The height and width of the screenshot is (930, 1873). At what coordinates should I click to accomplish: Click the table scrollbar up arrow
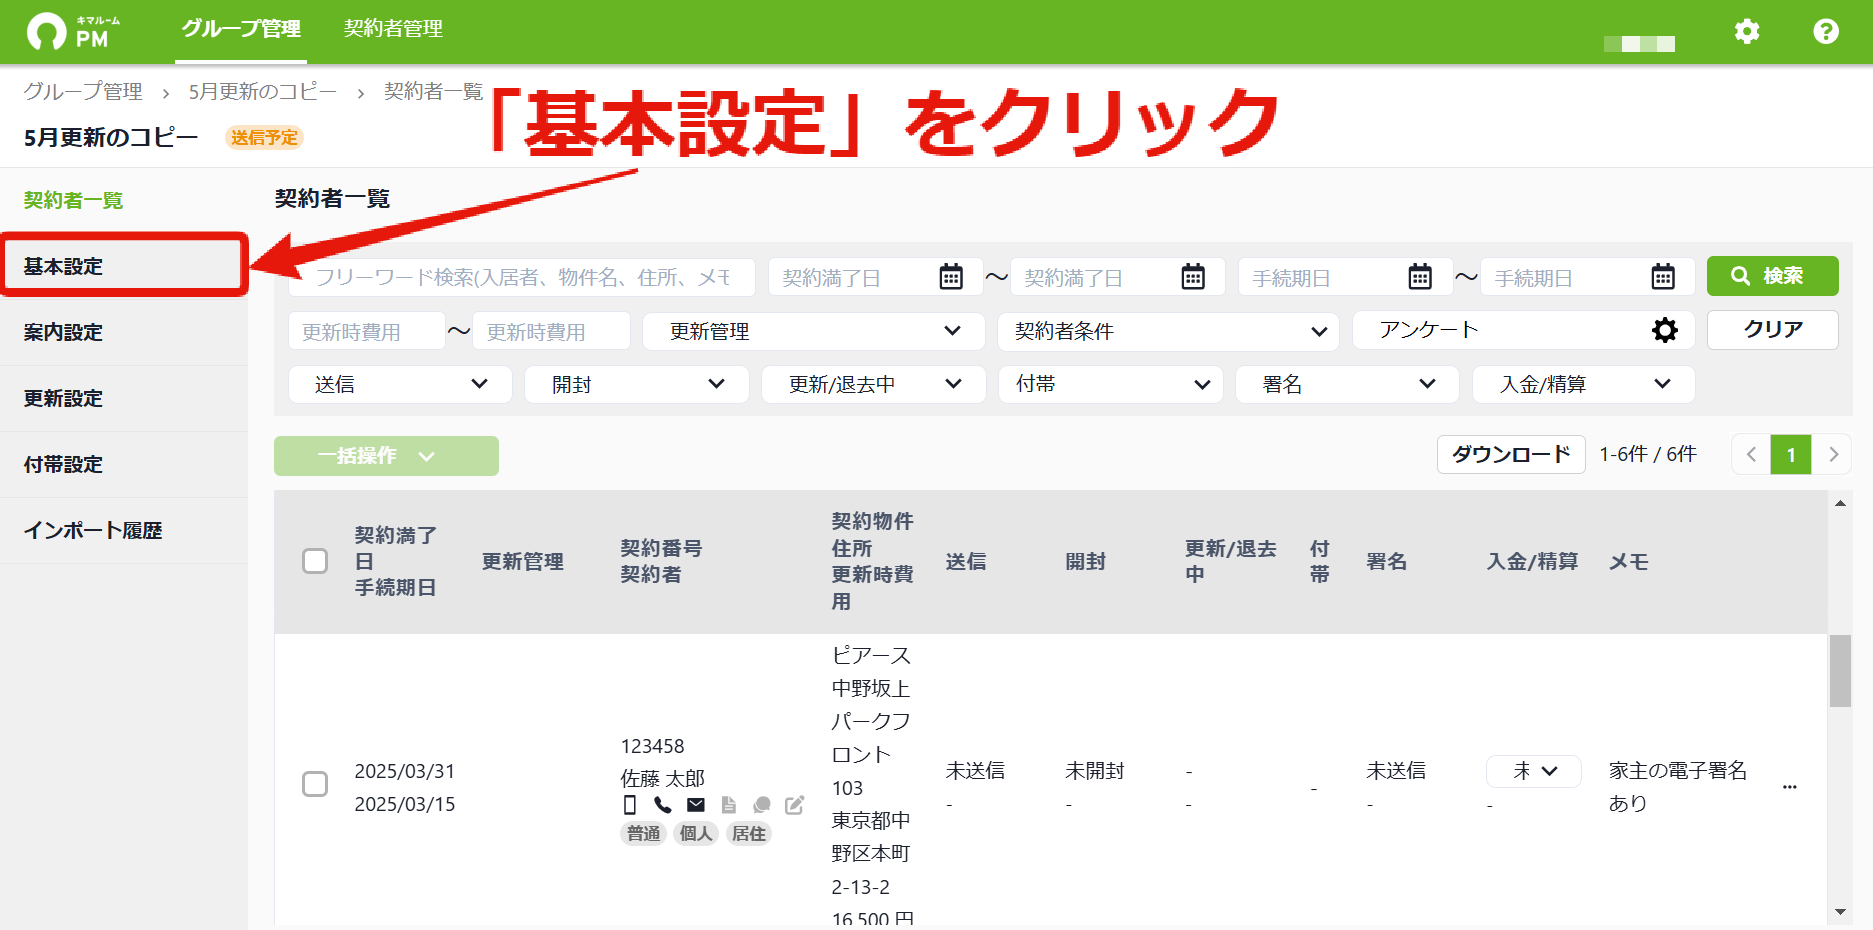pyautogui.click(x=1840, y=503)
